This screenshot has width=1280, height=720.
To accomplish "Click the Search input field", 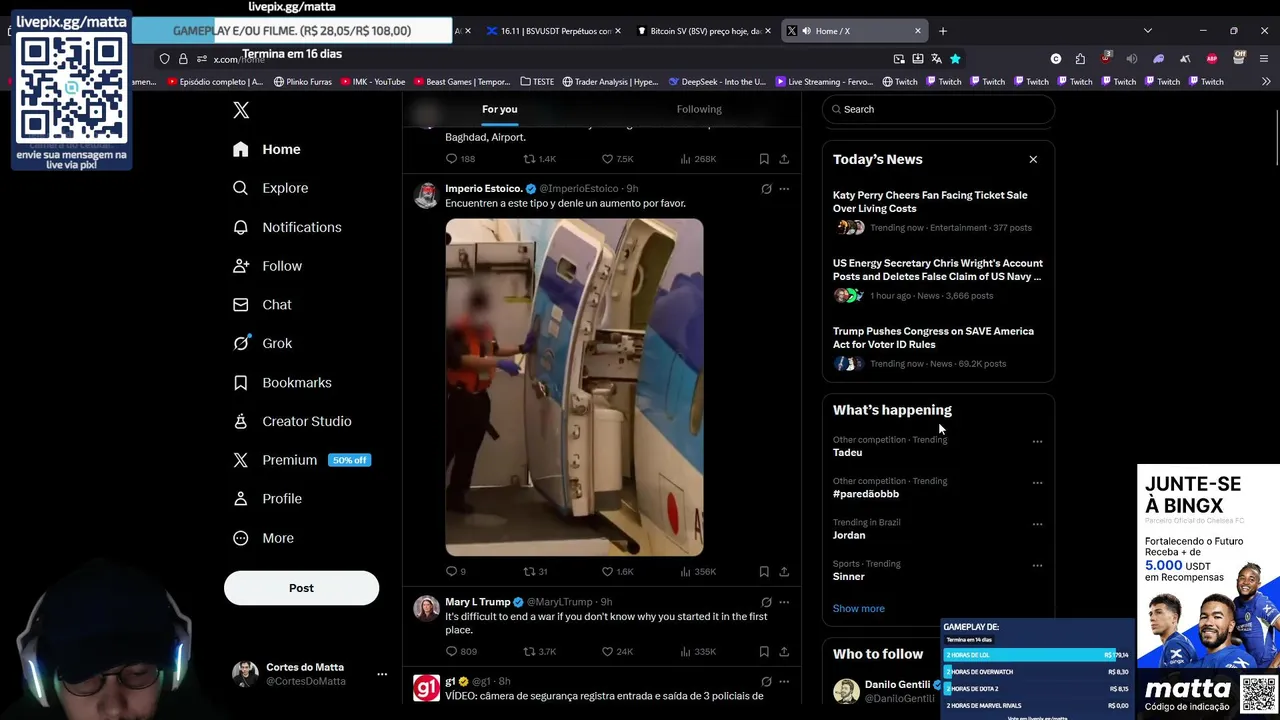I will click(938, 109).
